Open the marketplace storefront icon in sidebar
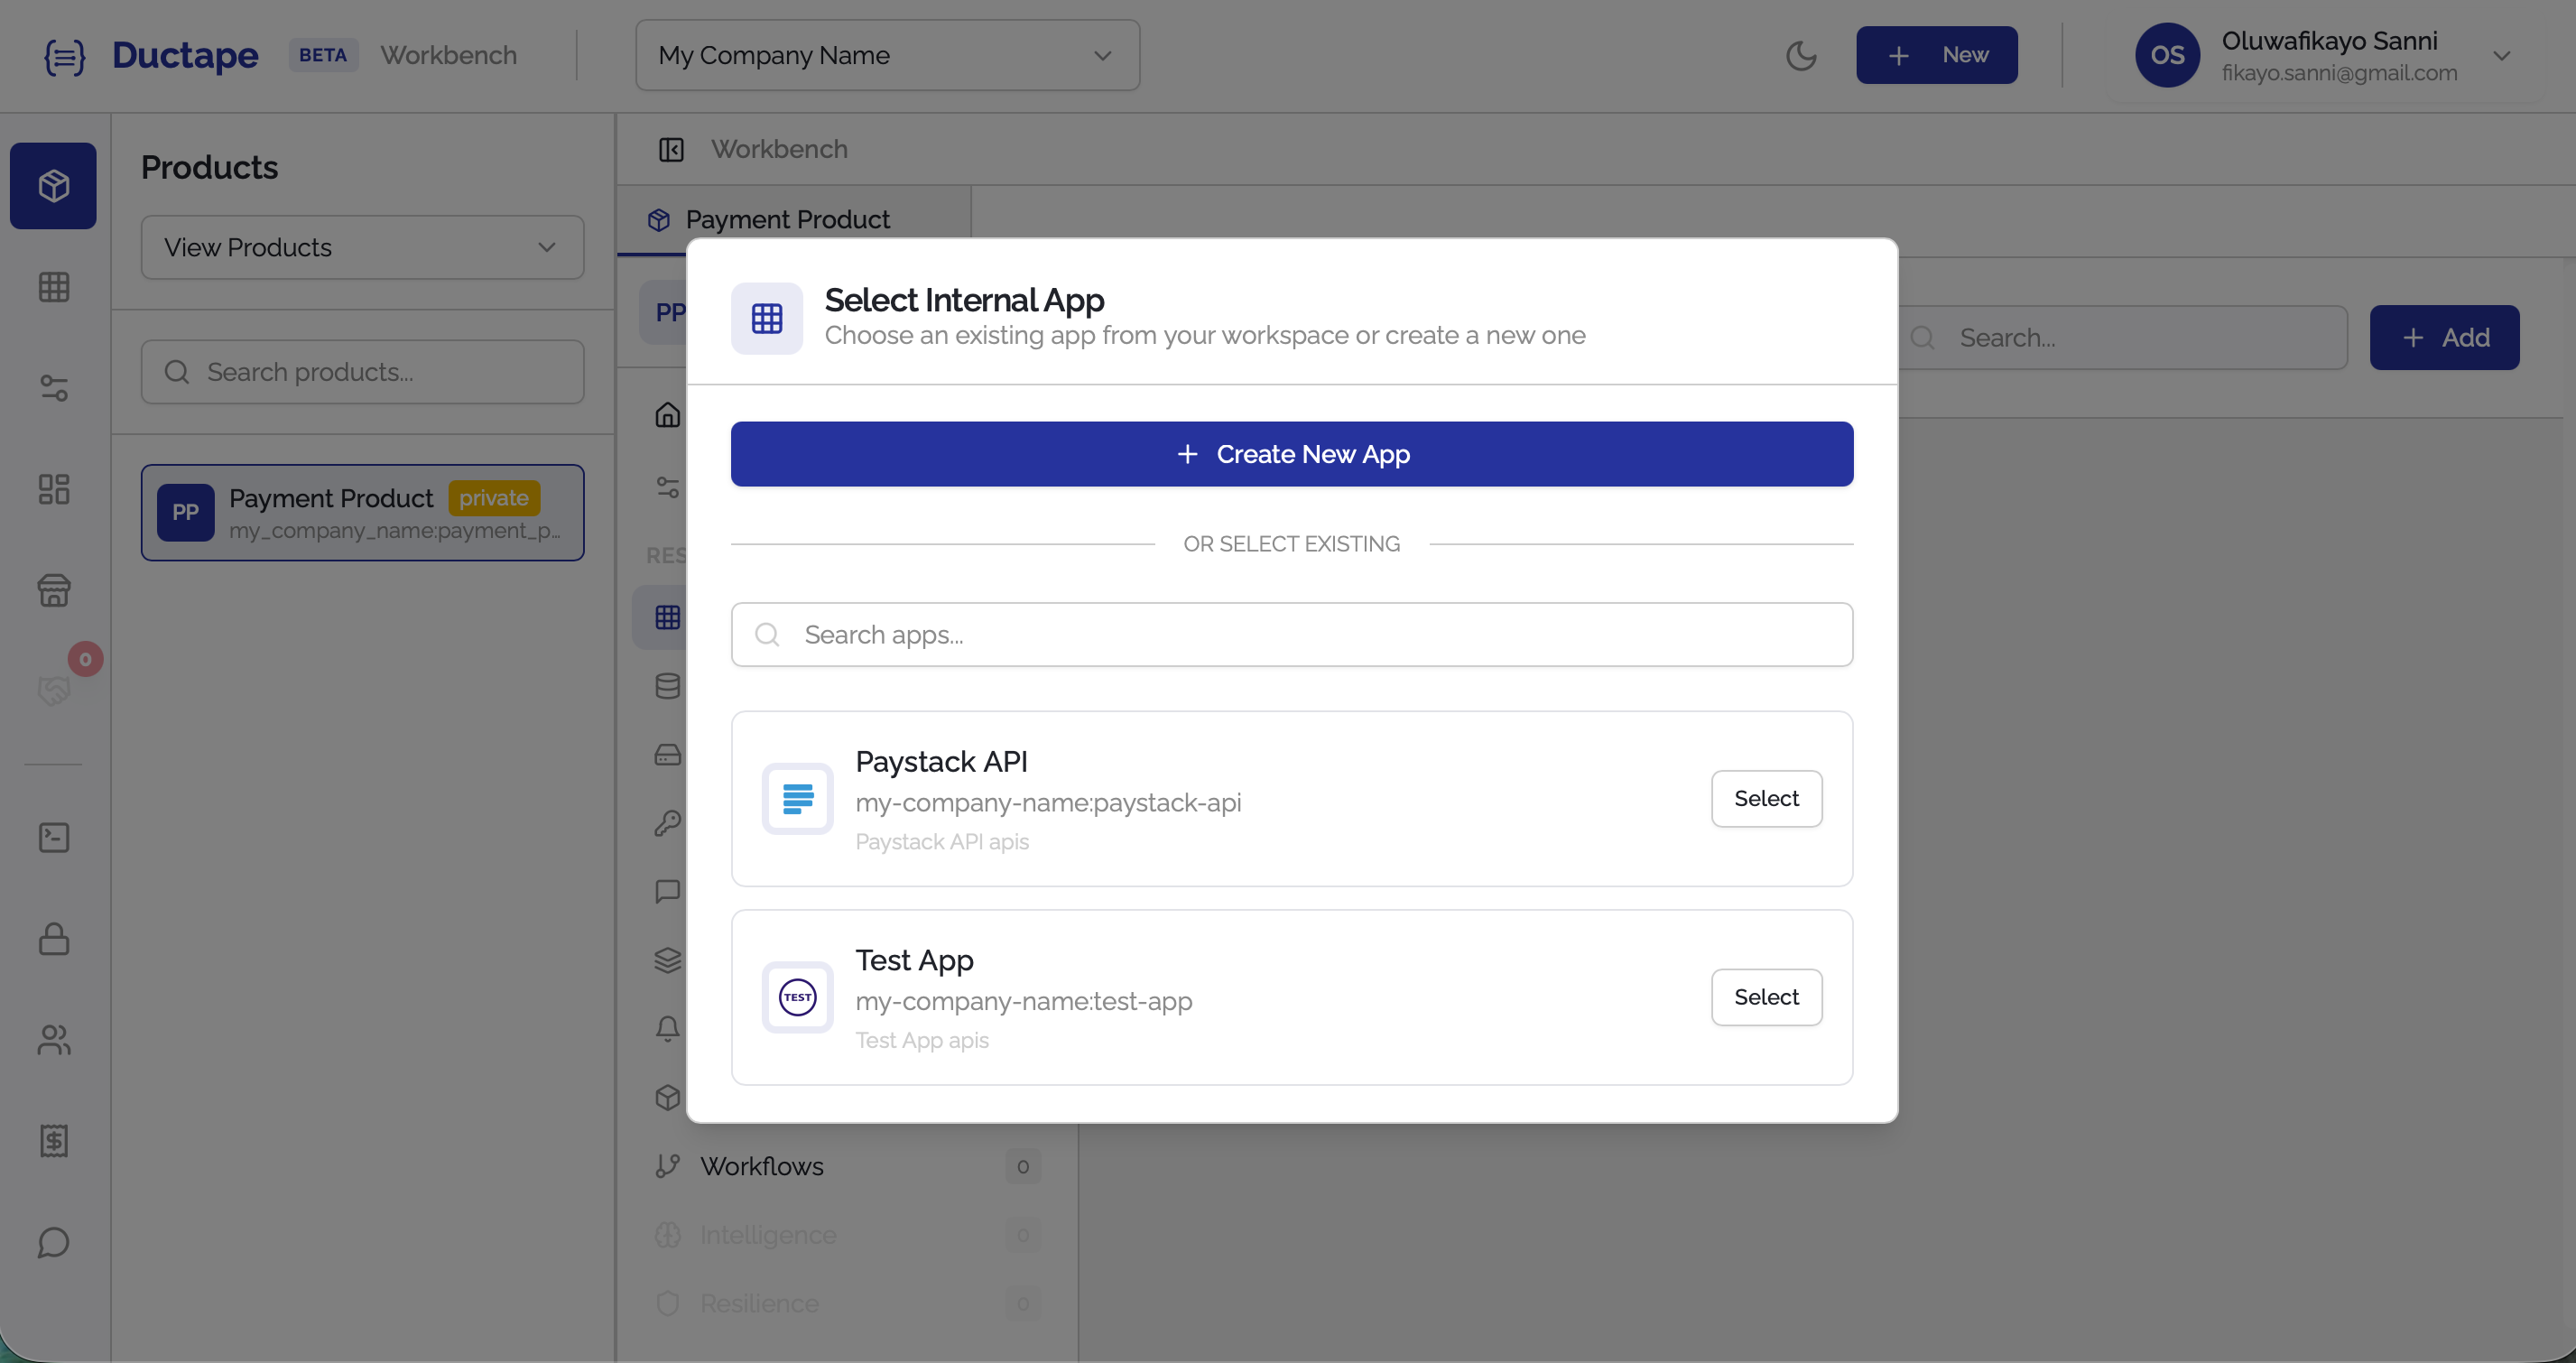This screenshot has height=1363, width=2576. tap(53, 590)
